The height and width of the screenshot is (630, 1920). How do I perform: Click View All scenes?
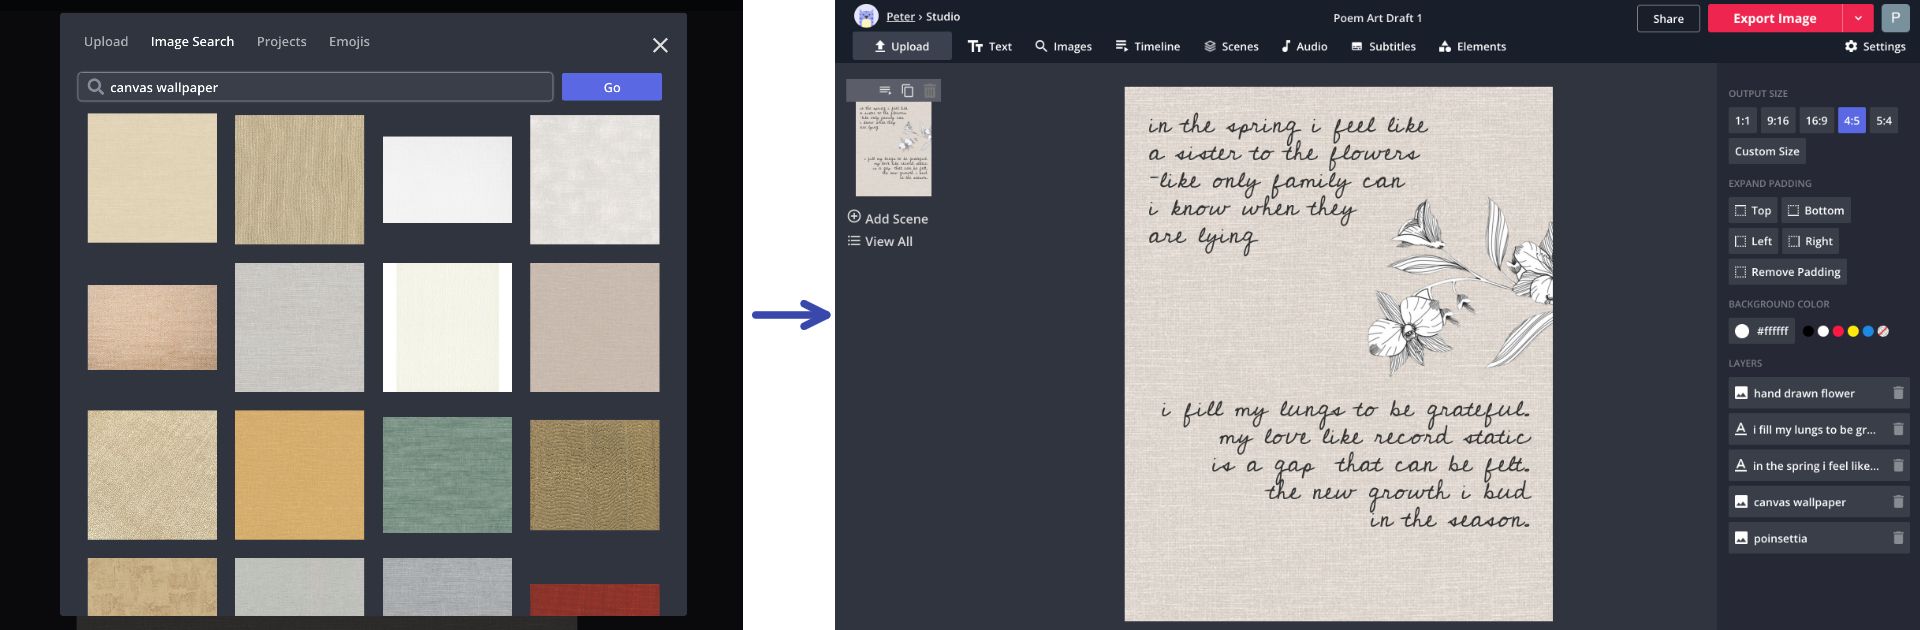click(x=880, y=241)
